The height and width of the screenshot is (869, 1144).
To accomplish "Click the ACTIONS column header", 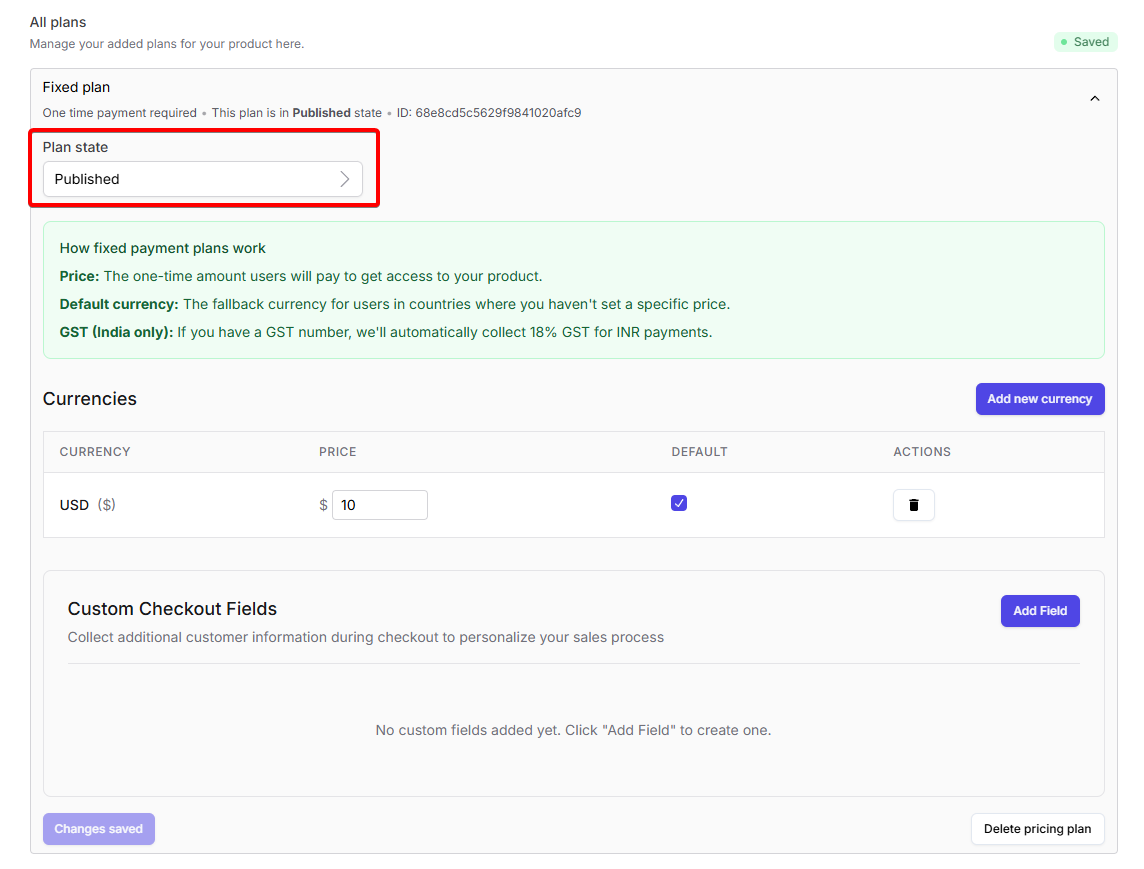I will [x=921, y=452].
